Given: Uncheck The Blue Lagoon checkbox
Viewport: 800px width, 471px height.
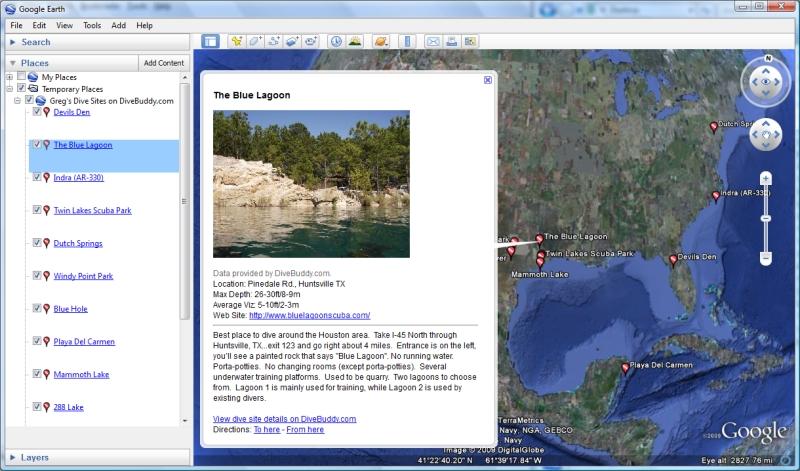Looking at the screenshot, I should (37, 144).
